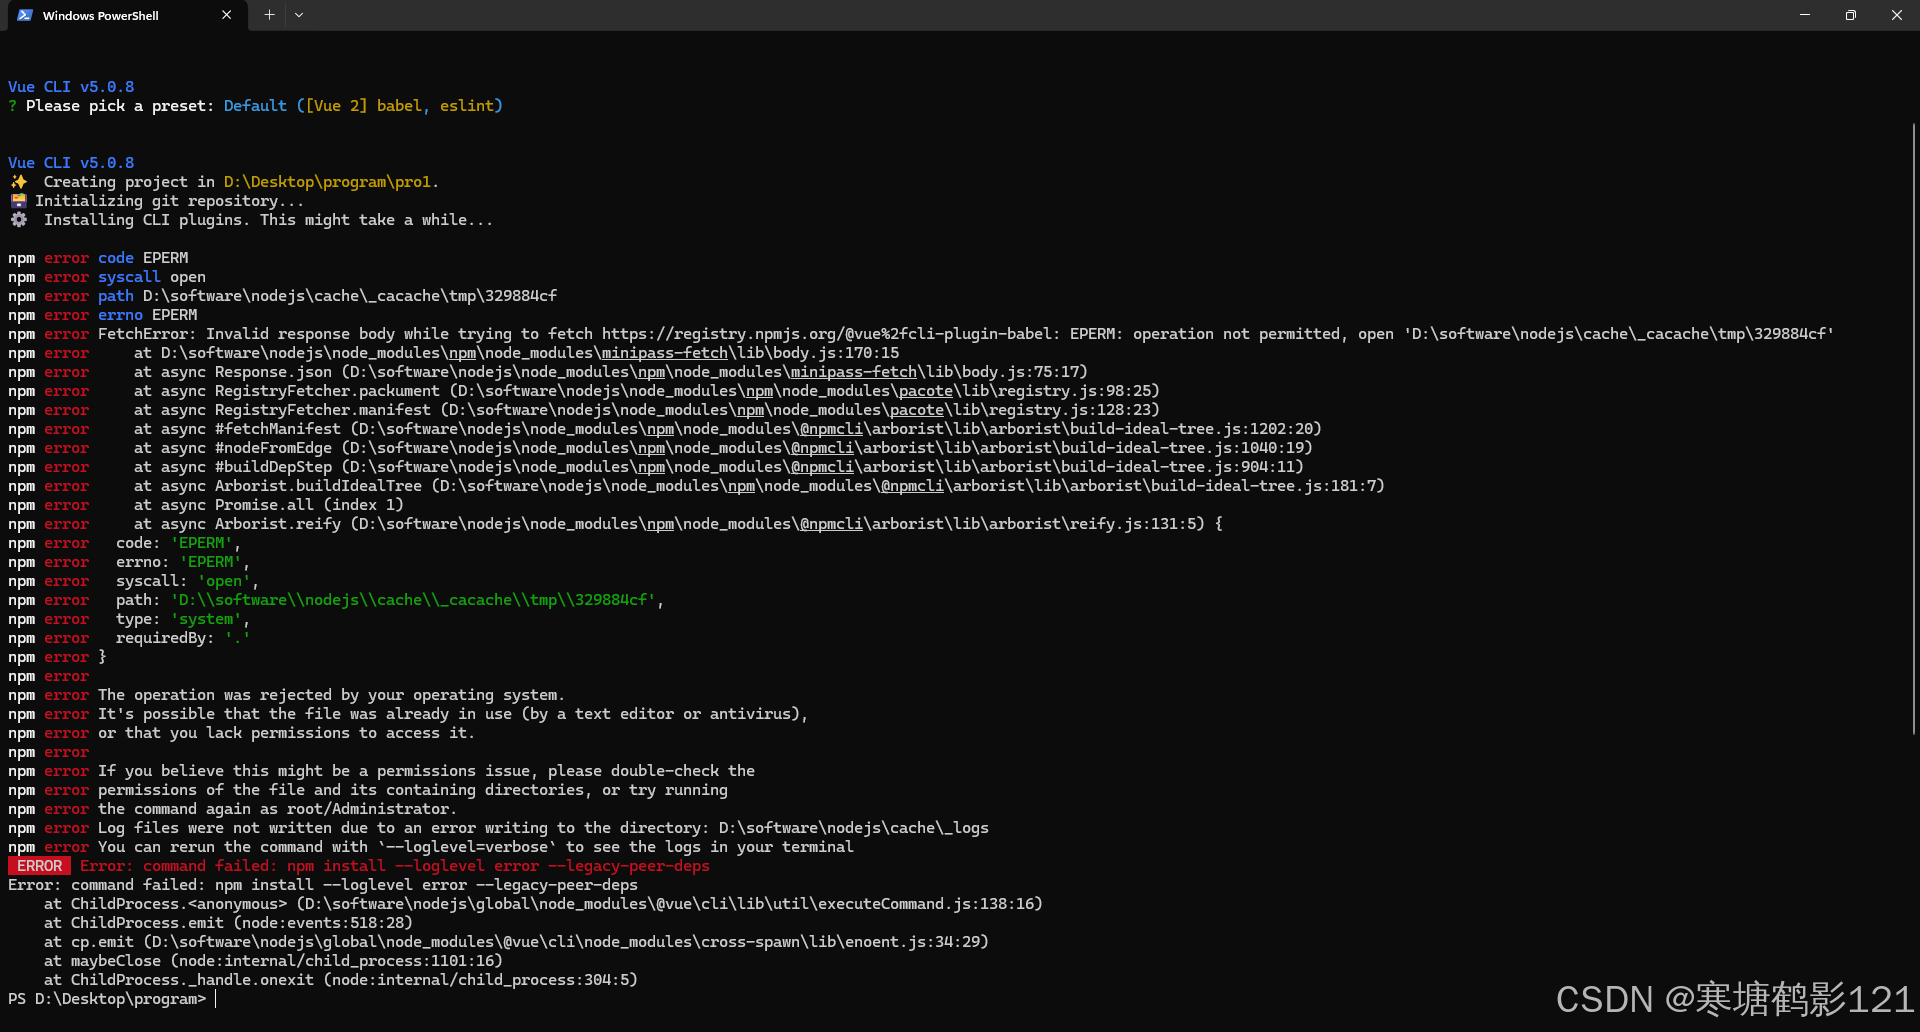
Task: Click the red ERROR badge near the bottom
Action: click(39, 865)
